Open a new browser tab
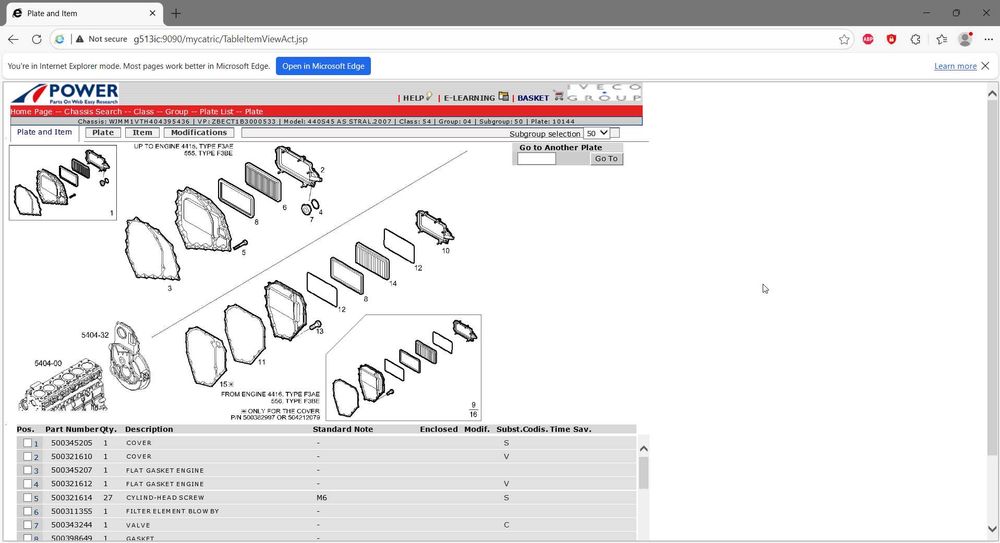1000x543 pixels. pyautogui.click(x=176, y=13)
